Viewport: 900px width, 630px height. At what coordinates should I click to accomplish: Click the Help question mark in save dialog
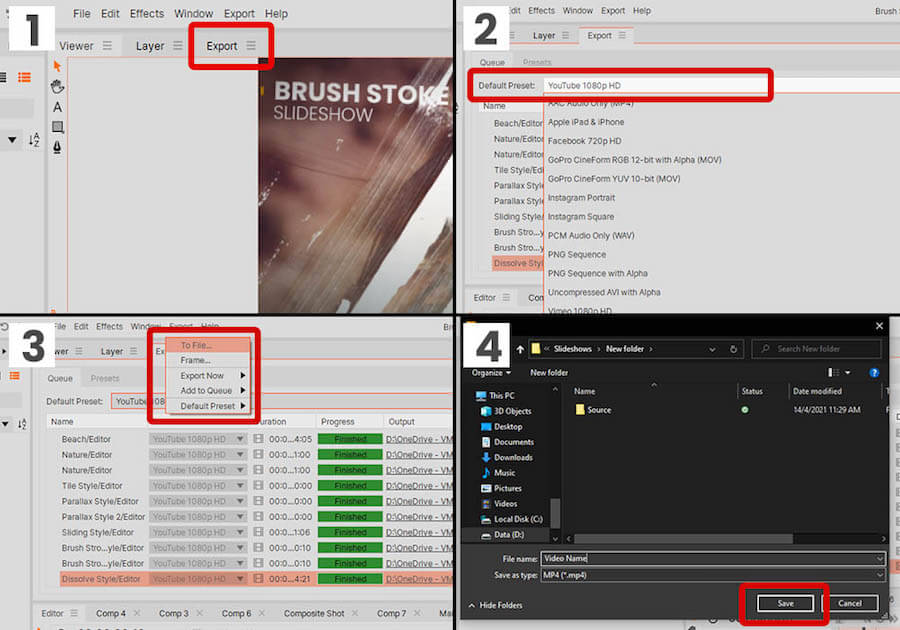click(874, 372)
